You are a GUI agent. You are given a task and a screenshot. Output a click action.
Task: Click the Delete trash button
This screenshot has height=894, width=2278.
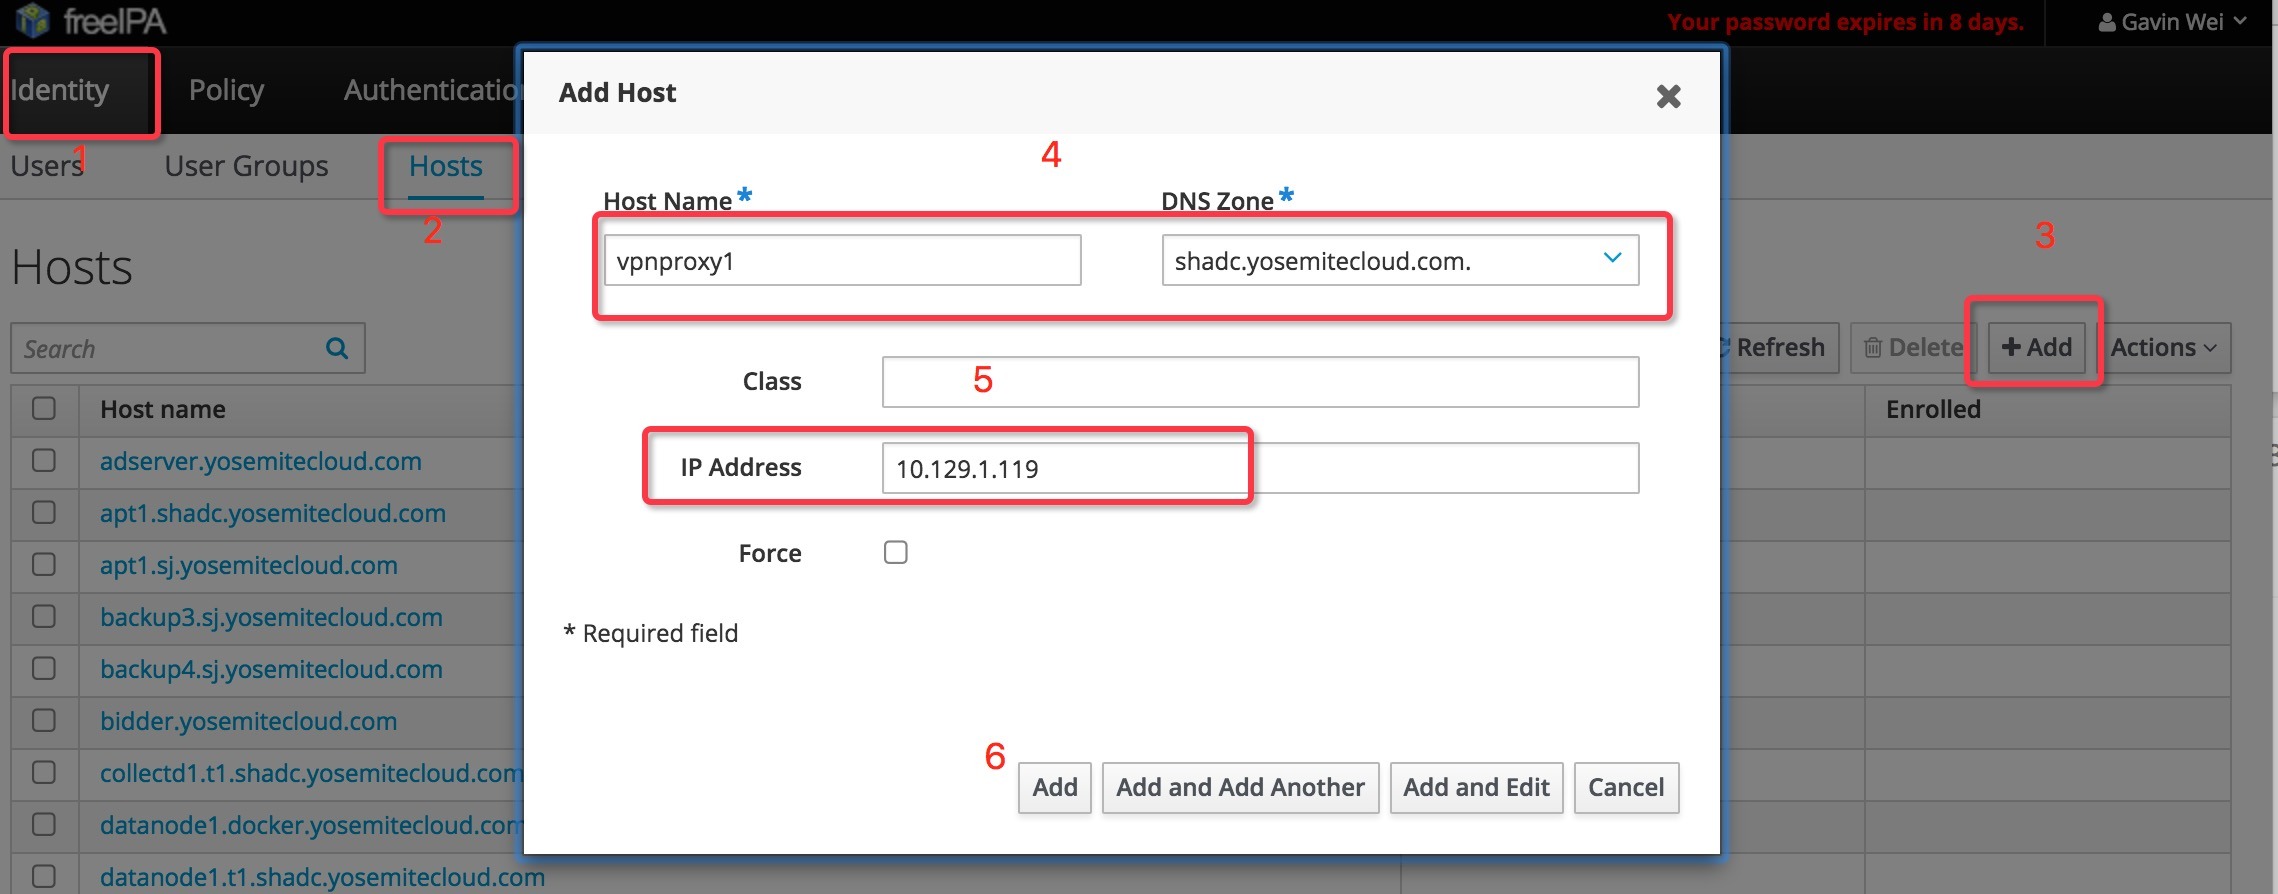coord(1912,348)
